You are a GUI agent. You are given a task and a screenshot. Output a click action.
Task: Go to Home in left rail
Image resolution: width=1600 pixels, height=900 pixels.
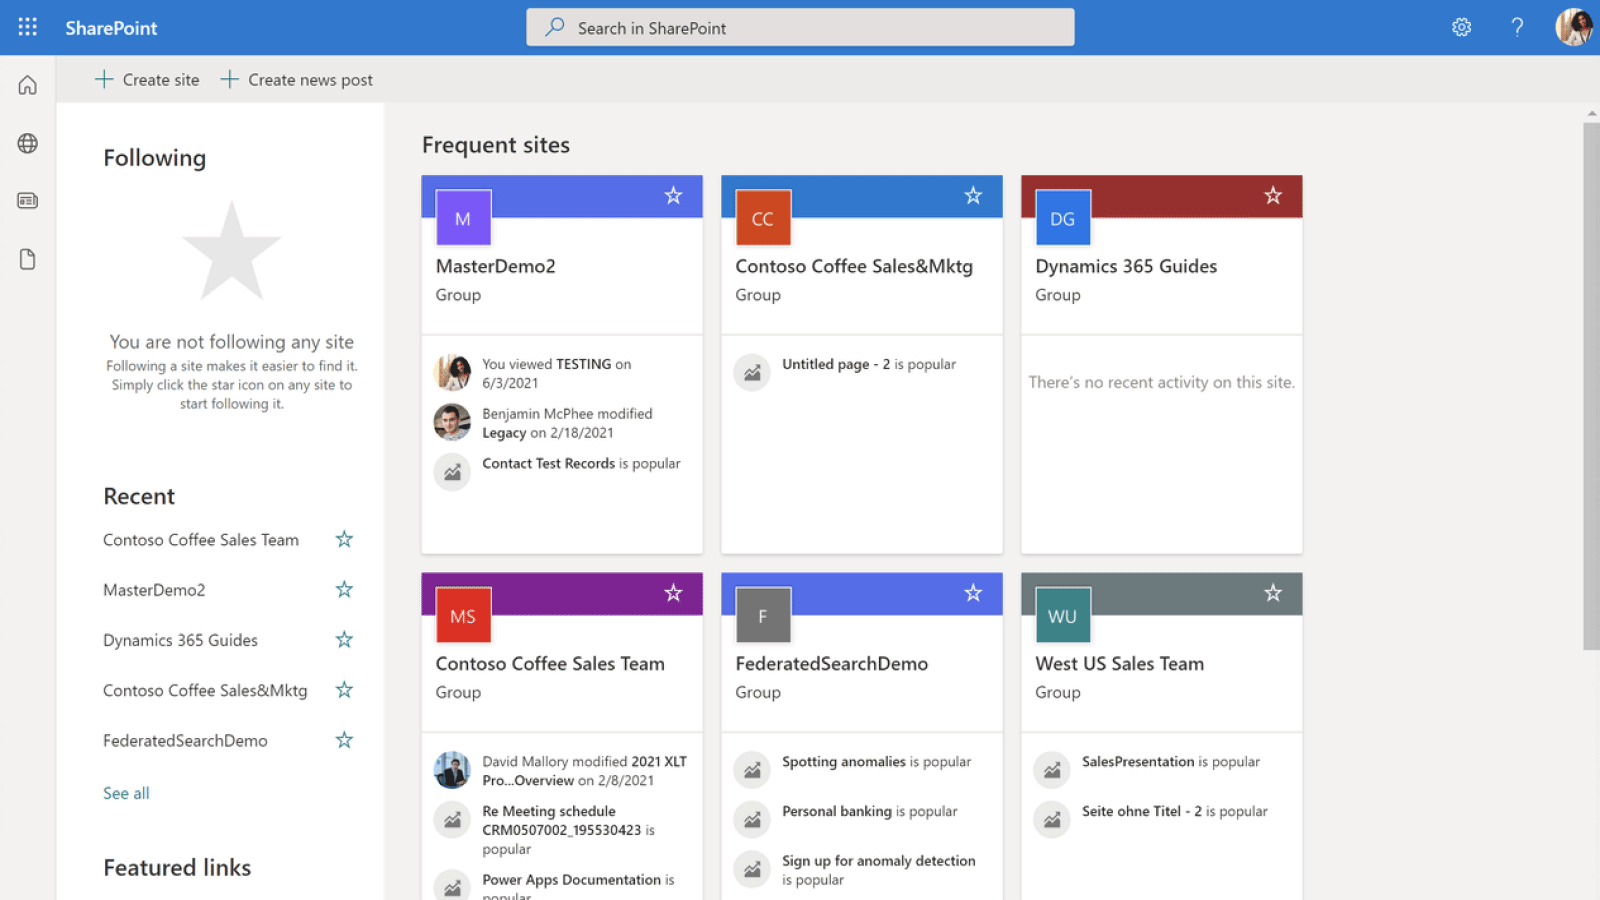point(28,85)
